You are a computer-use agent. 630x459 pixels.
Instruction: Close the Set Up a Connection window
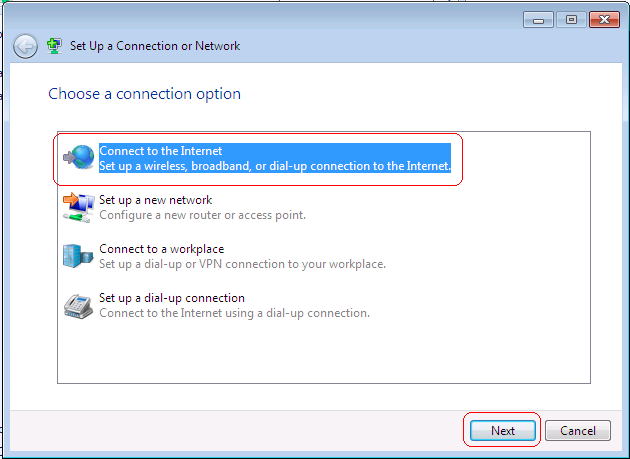point(605,19)
